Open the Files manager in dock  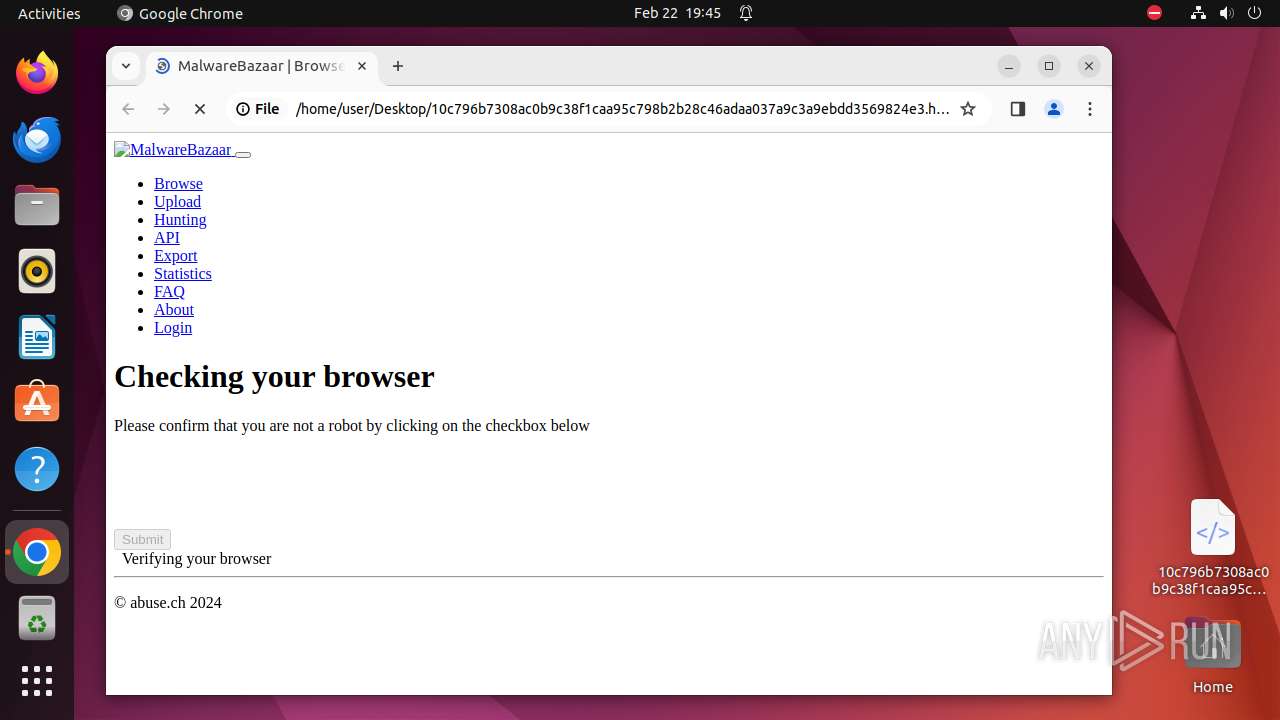[x=37, y=205]
